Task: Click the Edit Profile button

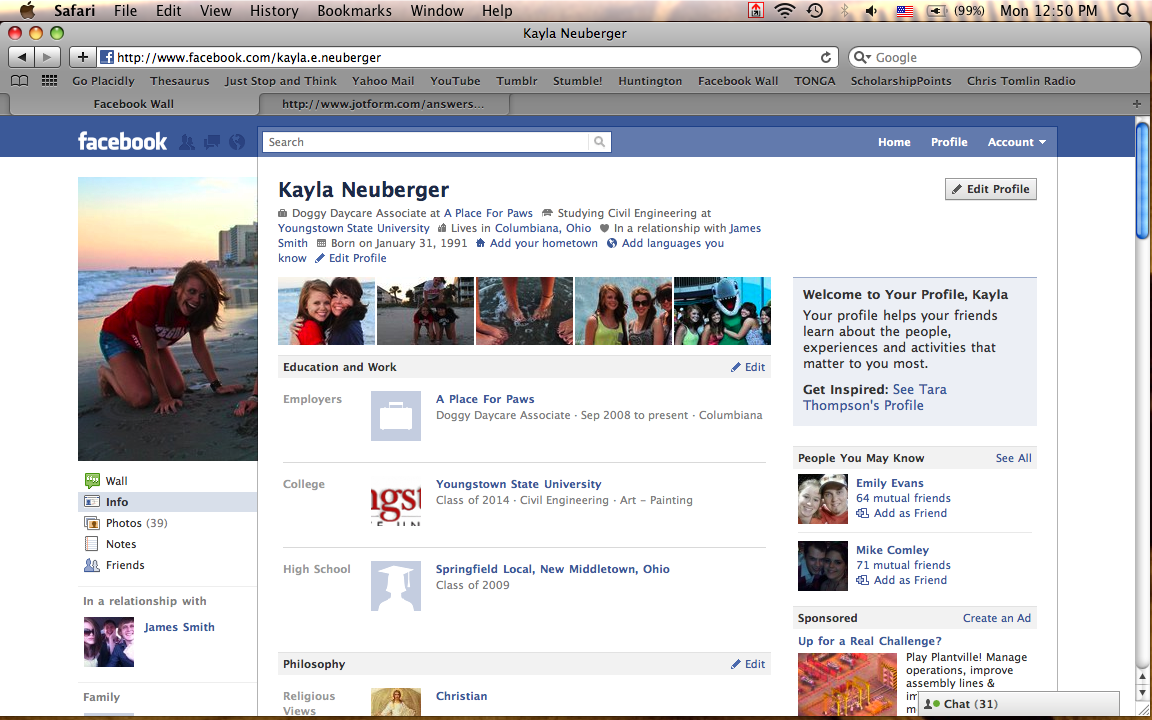Action: [990, 189]
